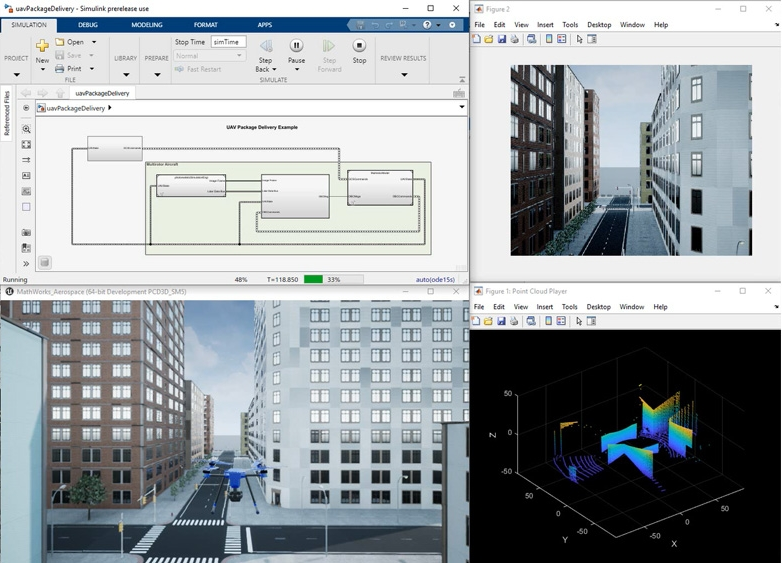Image resolution: width=782 pixels, height=563 pixels.
Task: Click New Figure icon in Point Cloud Player
Action: coord(476,321)
